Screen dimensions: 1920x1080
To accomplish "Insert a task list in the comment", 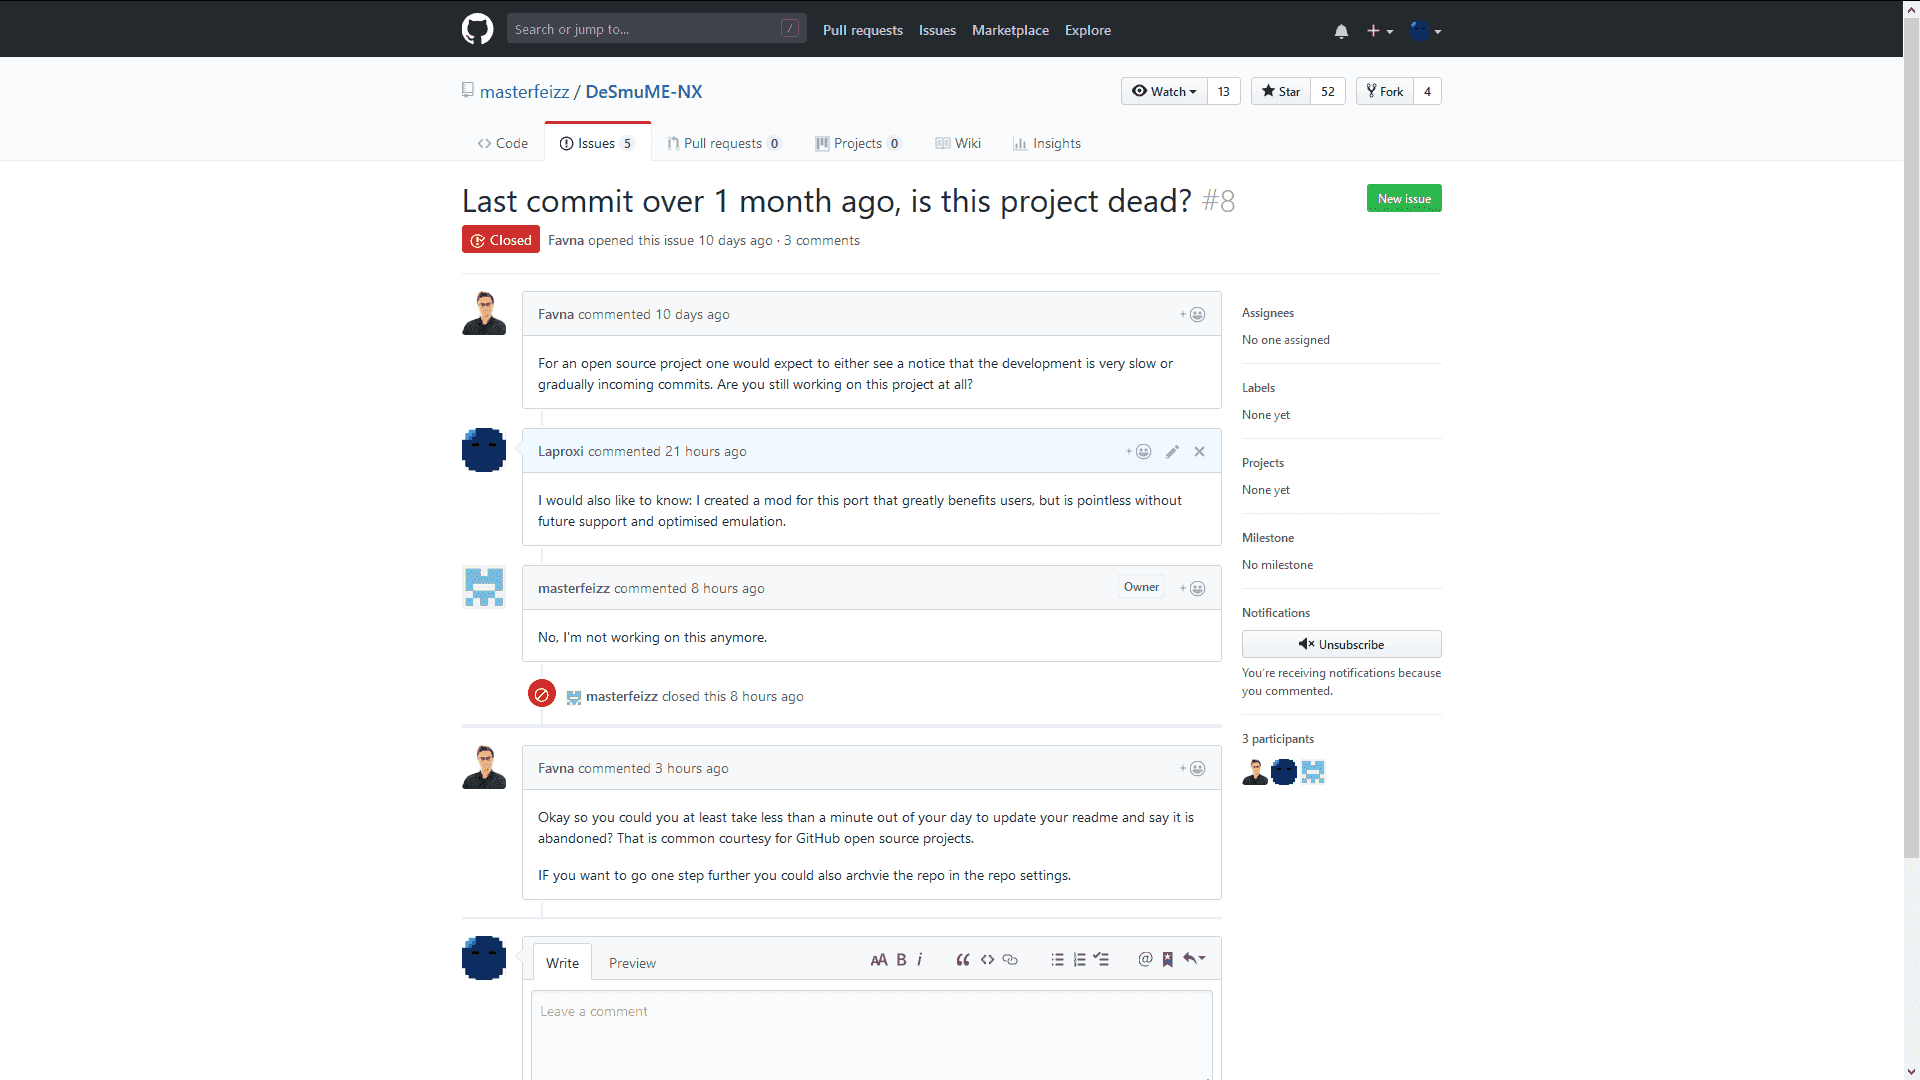I will pyautogui.click(x=1101, y=960).
